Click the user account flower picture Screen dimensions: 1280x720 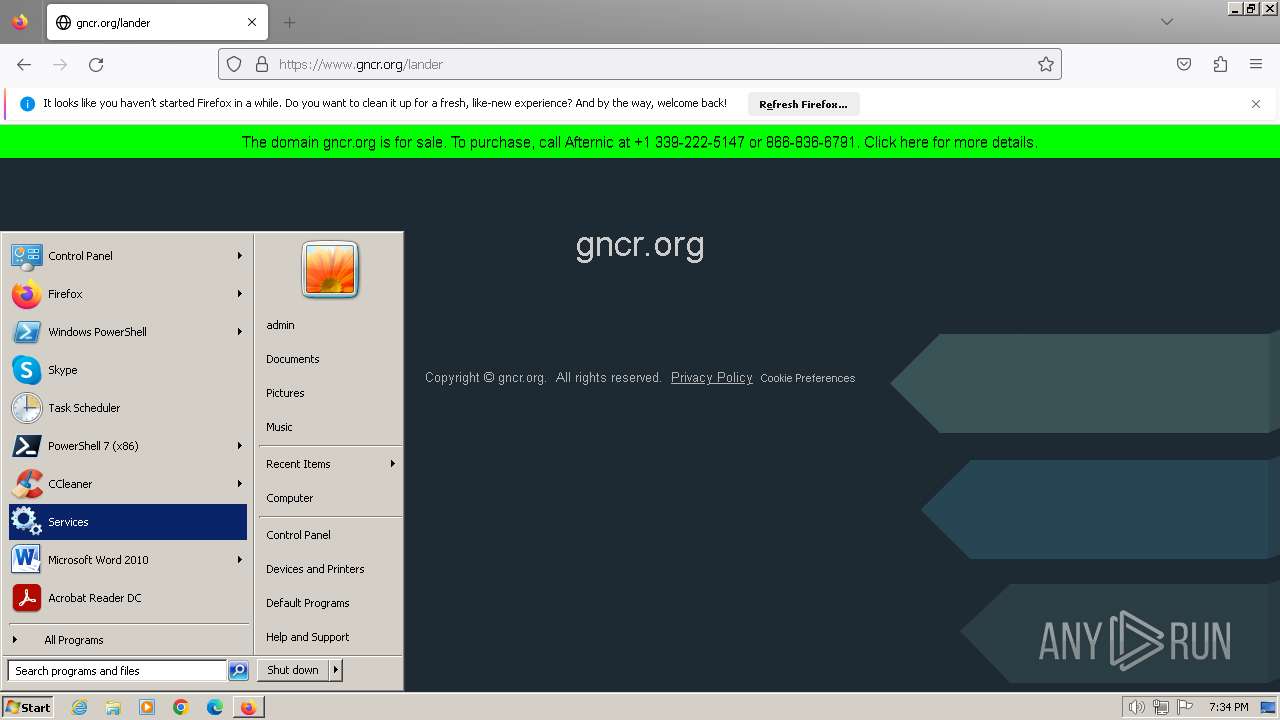point(330,269)
